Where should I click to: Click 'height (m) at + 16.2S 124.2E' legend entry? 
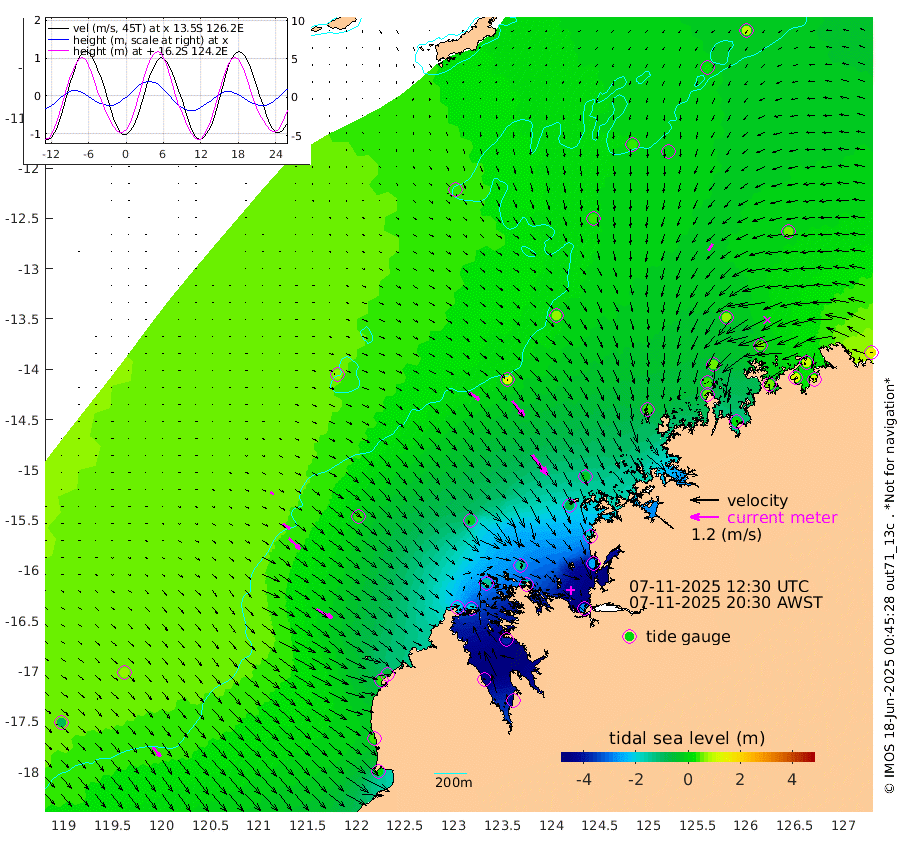150,52
